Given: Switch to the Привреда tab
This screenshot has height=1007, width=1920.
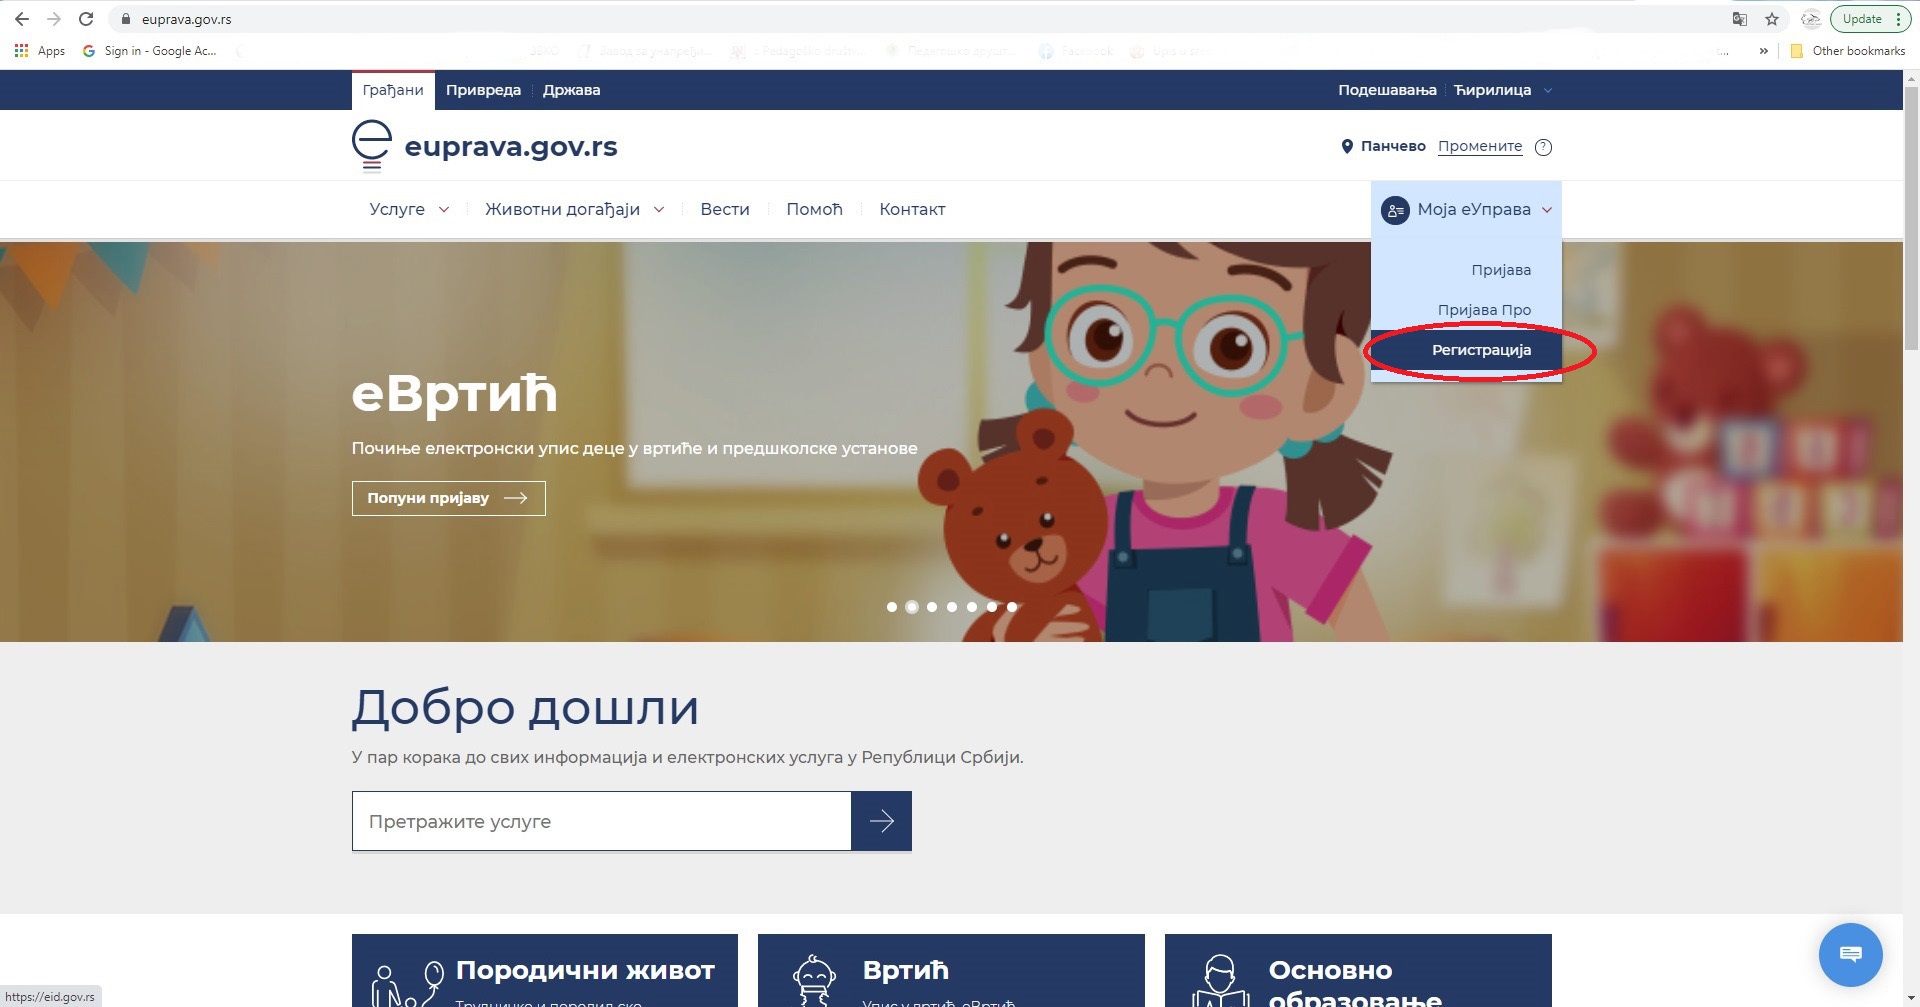Looking at the screenshot, I should pos(483,90).
